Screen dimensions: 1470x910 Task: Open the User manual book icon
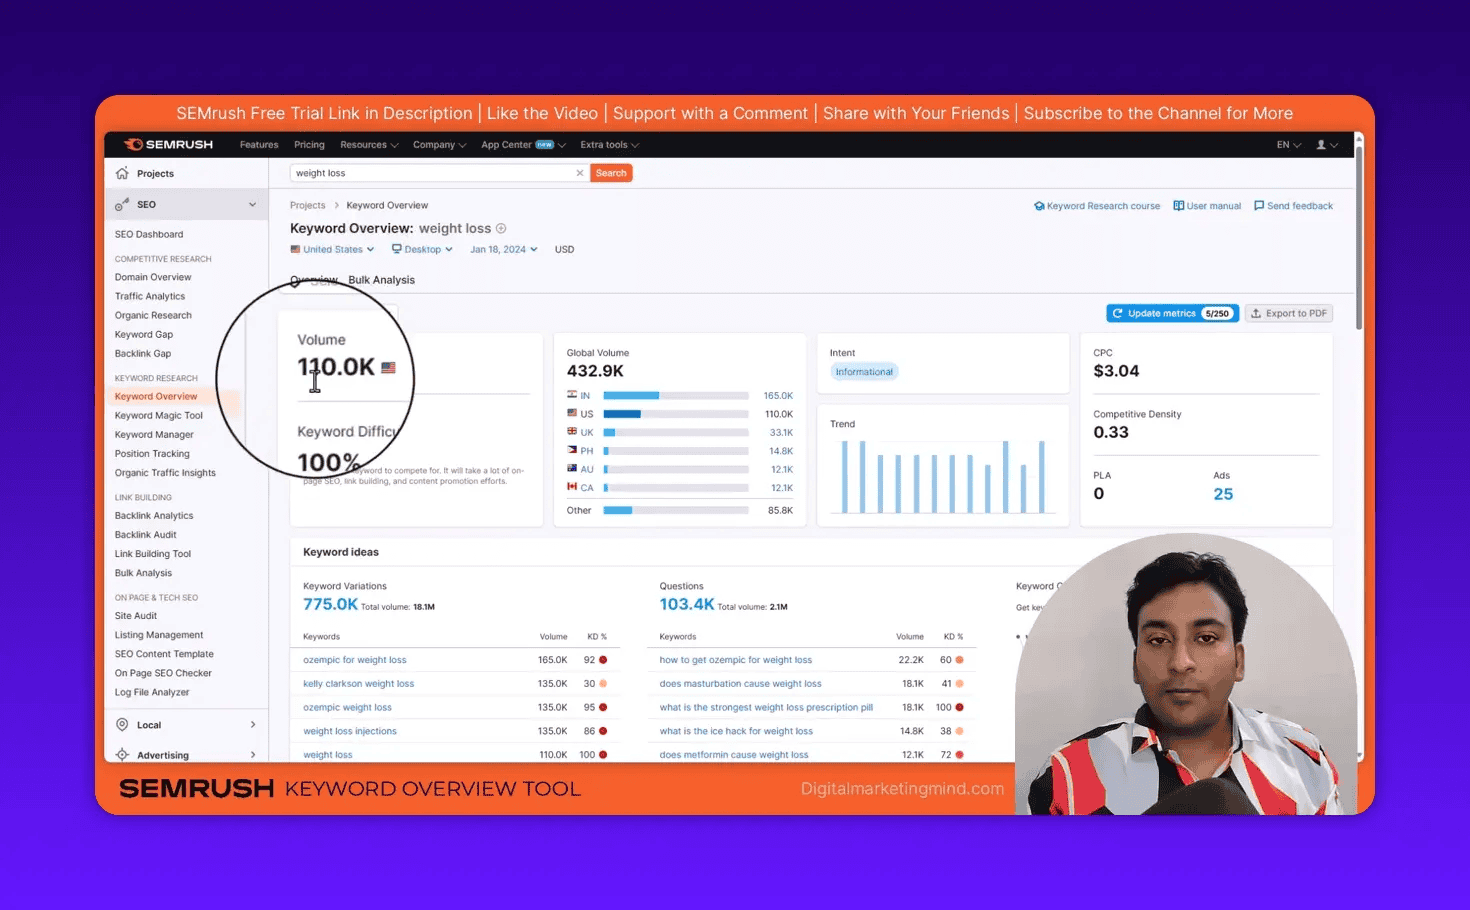(1180, 205)
